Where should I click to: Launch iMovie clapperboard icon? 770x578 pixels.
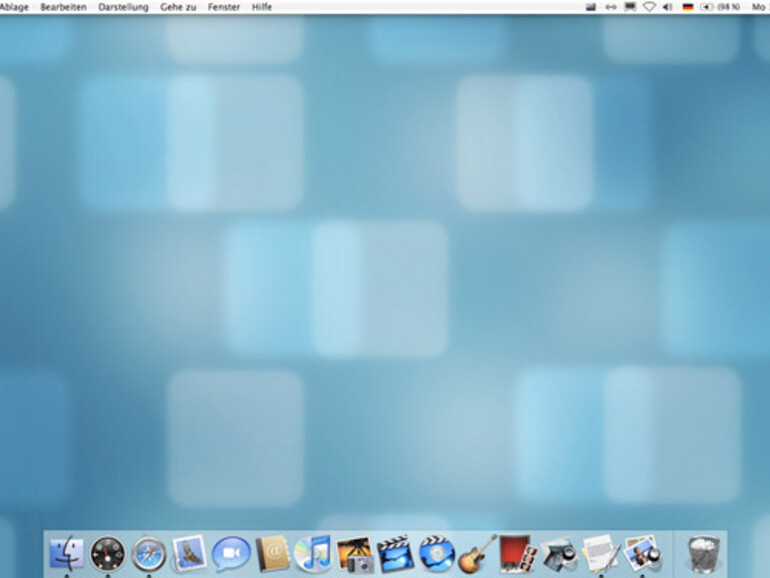point(395,554)
